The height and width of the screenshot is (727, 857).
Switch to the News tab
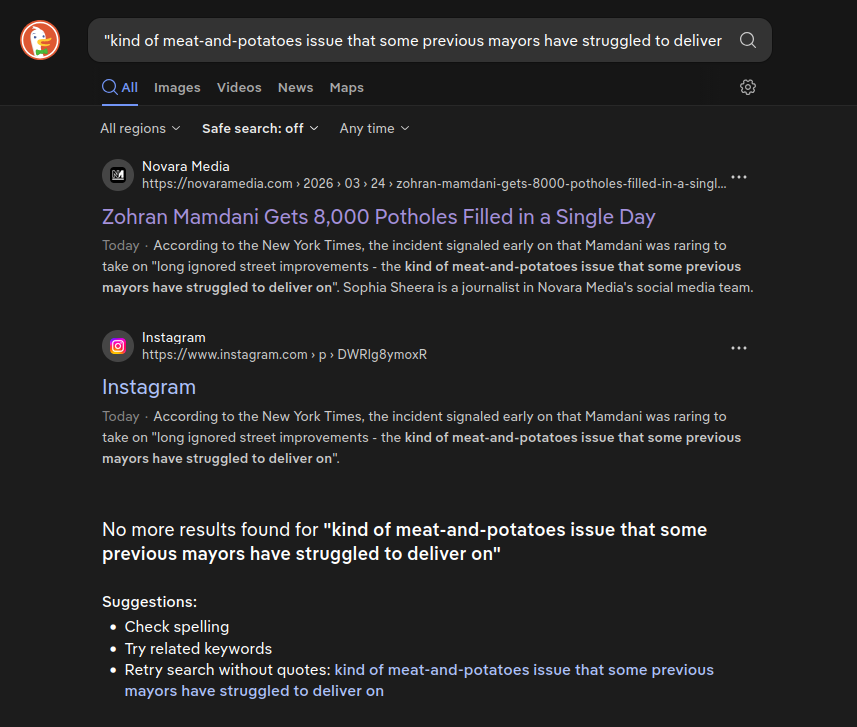(x=295, y=87)
